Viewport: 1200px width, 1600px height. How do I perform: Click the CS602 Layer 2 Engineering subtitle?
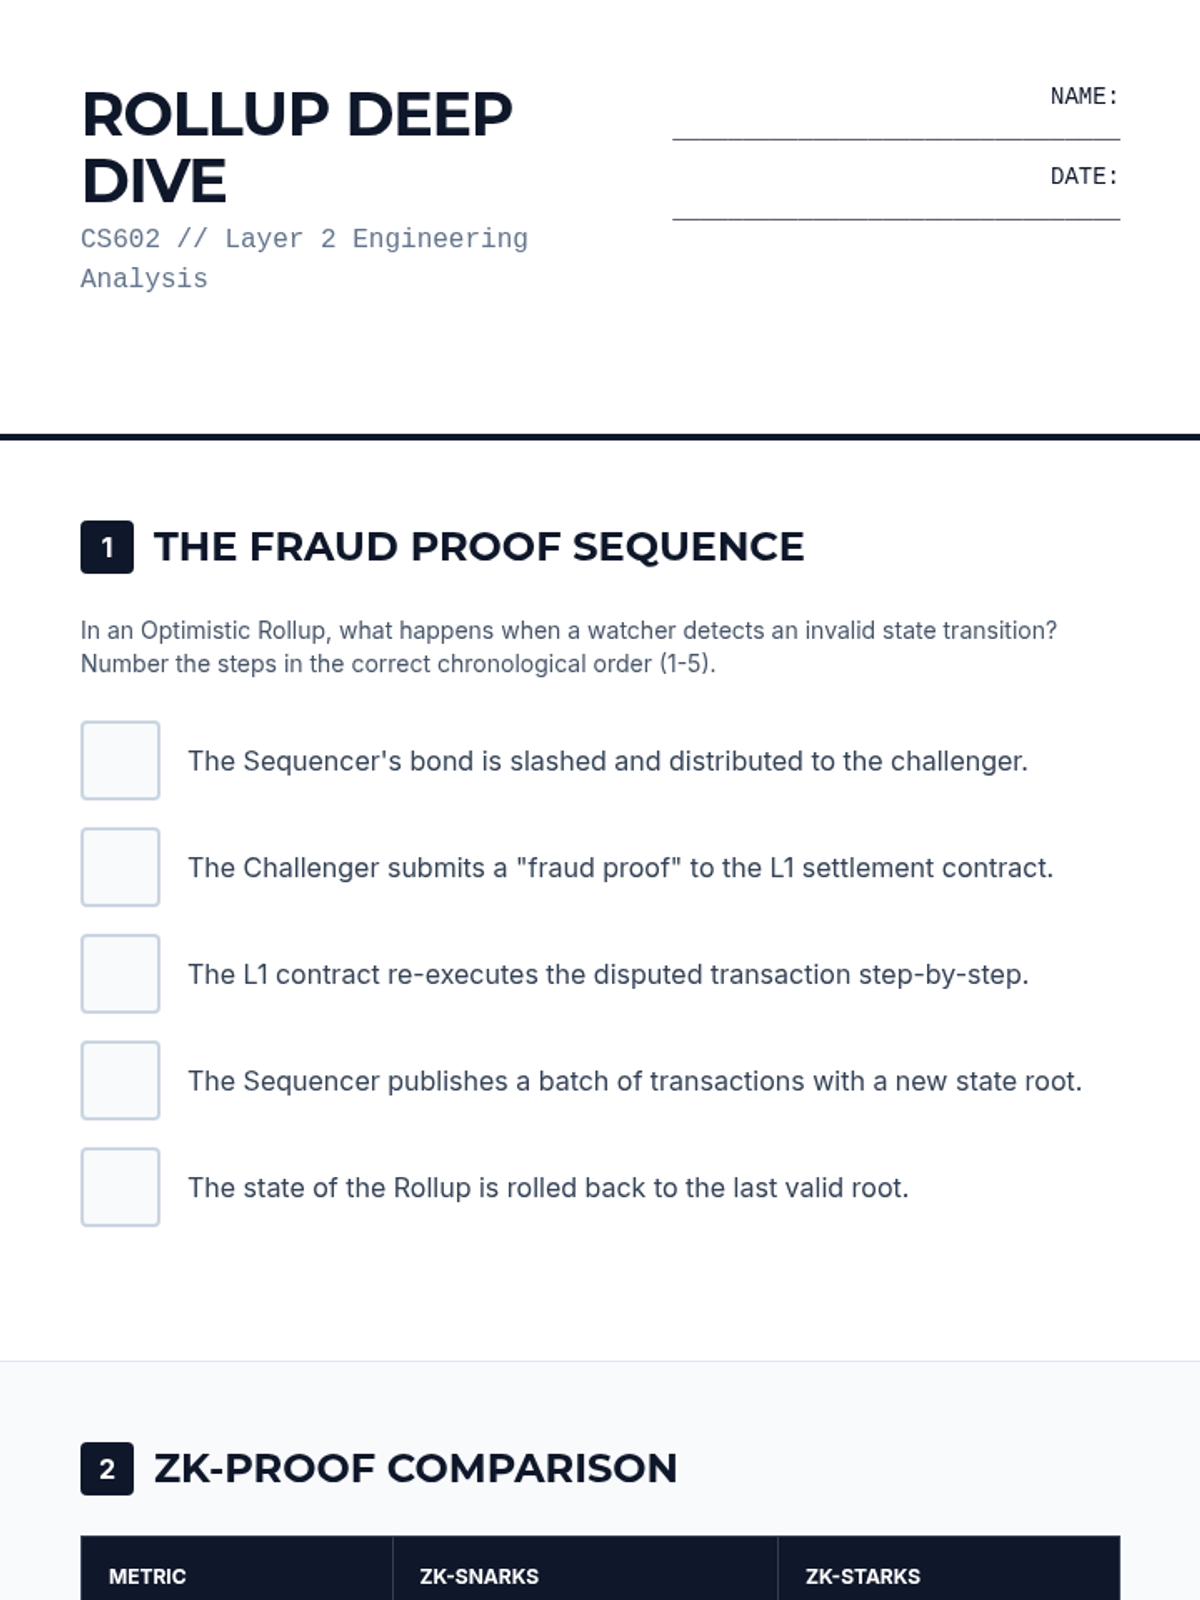(x=304, y=258)
